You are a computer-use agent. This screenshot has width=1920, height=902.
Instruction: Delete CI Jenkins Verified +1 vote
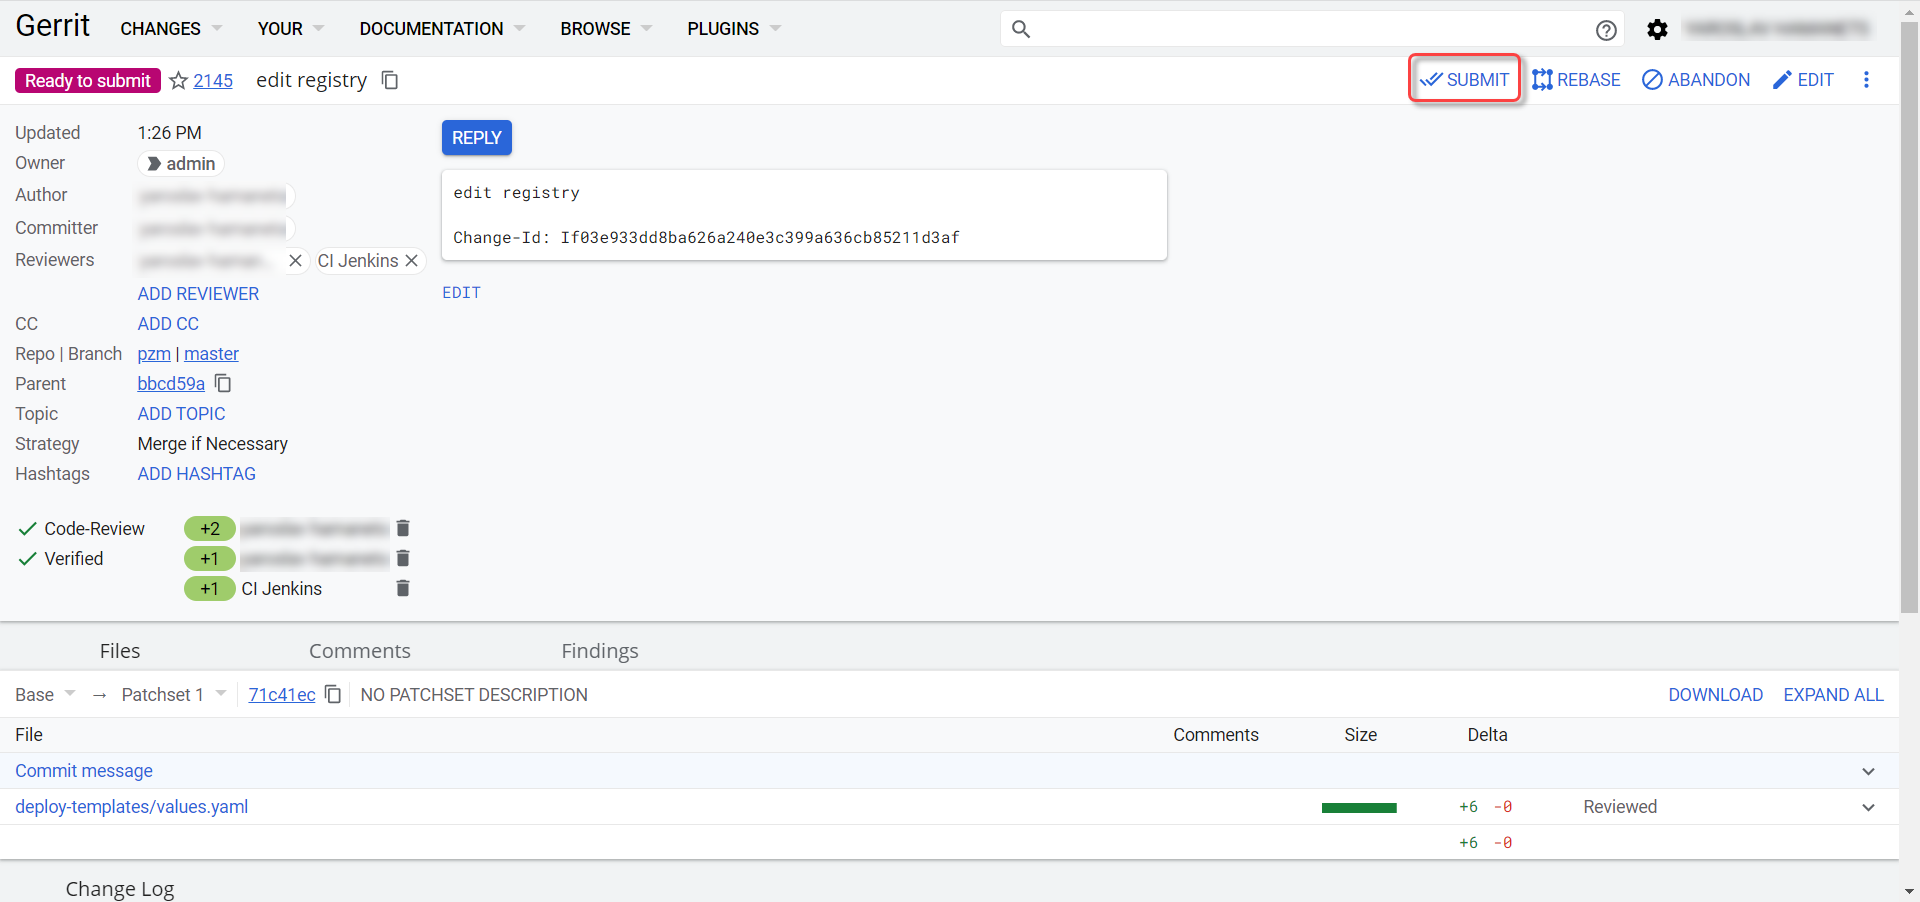403,588
